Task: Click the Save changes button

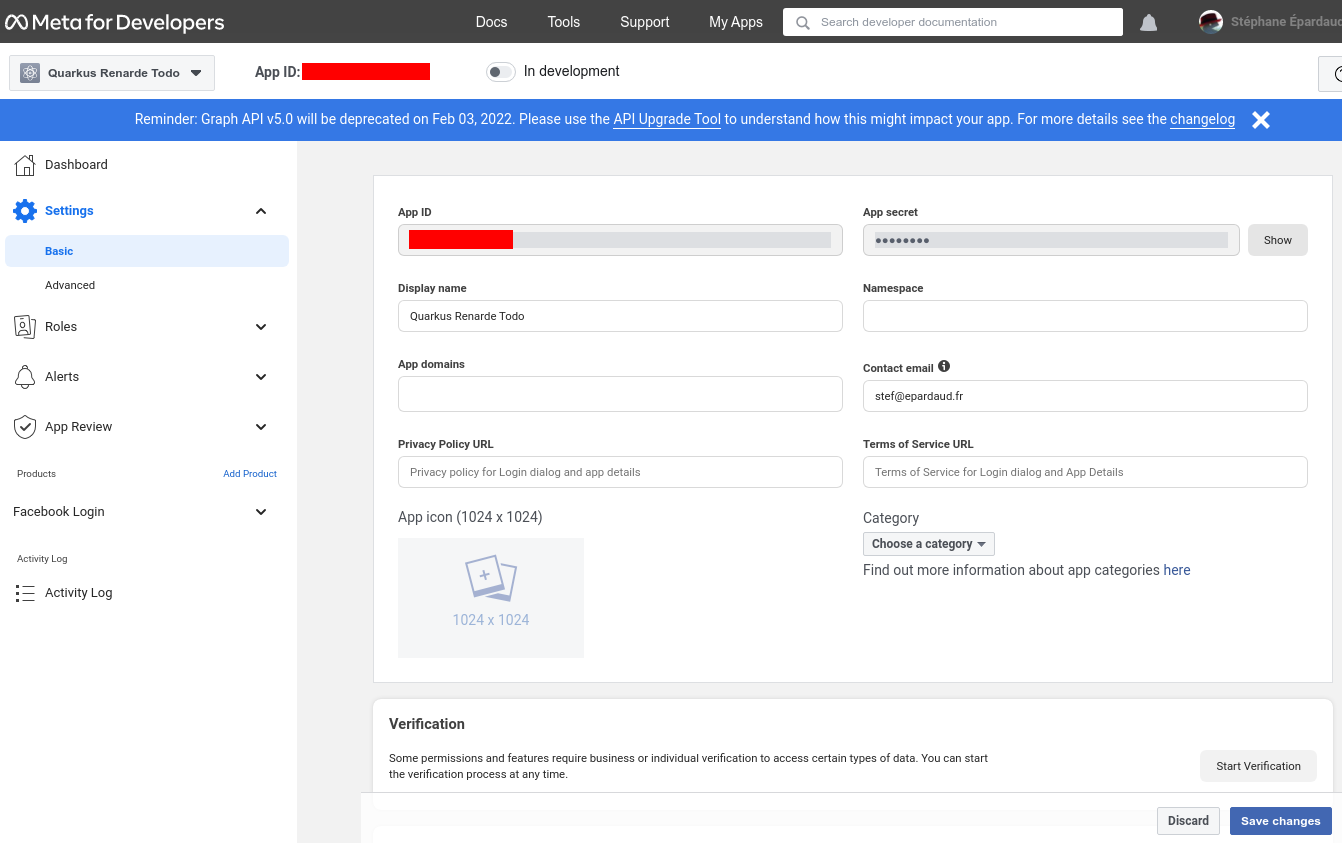Action: [x=1280, y=821]
